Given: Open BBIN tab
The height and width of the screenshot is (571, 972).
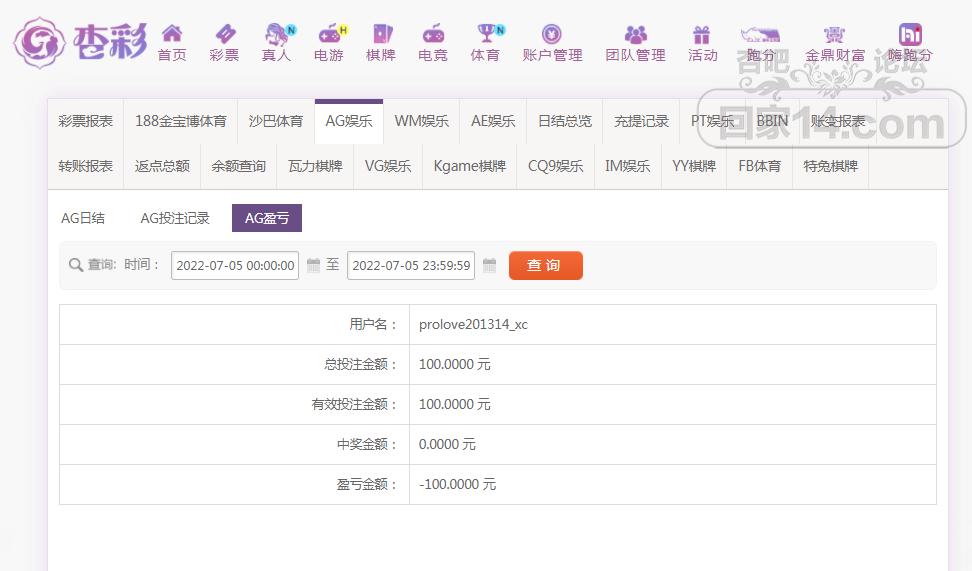Looking at the screenshot, I should pyautogui.click(x=772, y=122).
